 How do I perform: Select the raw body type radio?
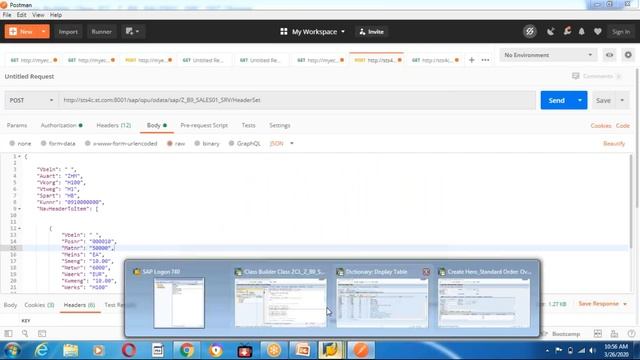170,143
